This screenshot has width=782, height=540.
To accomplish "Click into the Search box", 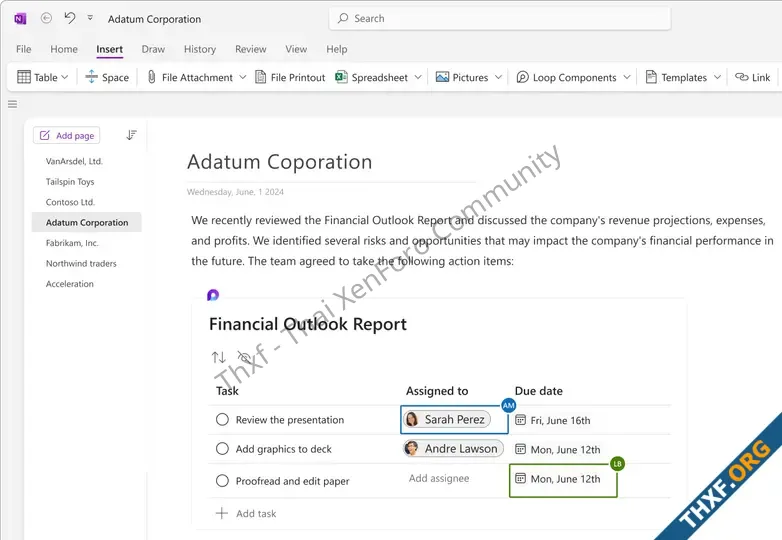I will pyautogui.click(x=500, y=18).
